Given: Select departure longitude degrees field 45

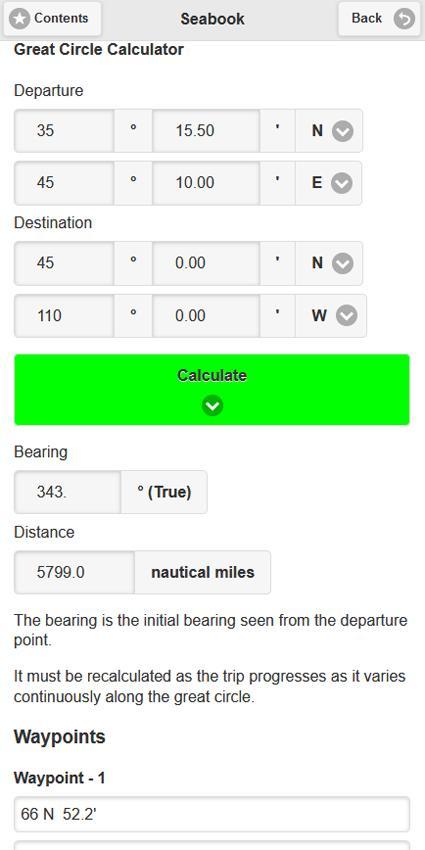Looking at the screenshot, I should [64, 183].
